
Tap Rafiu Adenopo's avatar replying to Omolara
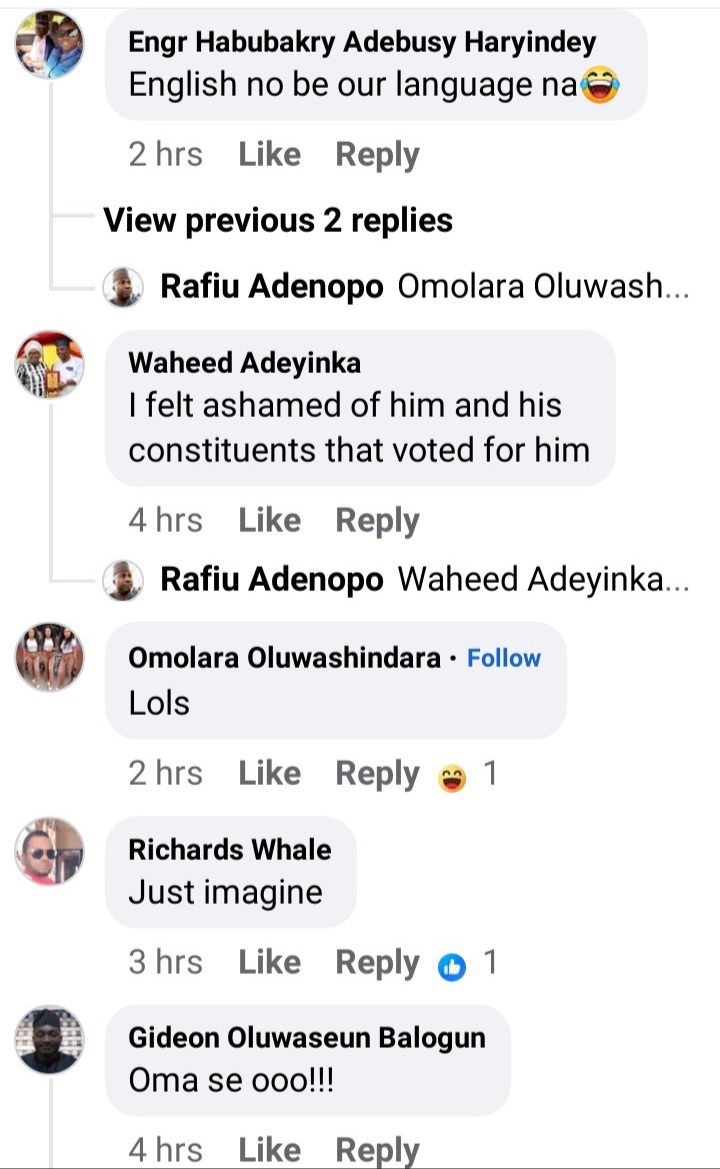pyautogui.click(x=123, y=287)
